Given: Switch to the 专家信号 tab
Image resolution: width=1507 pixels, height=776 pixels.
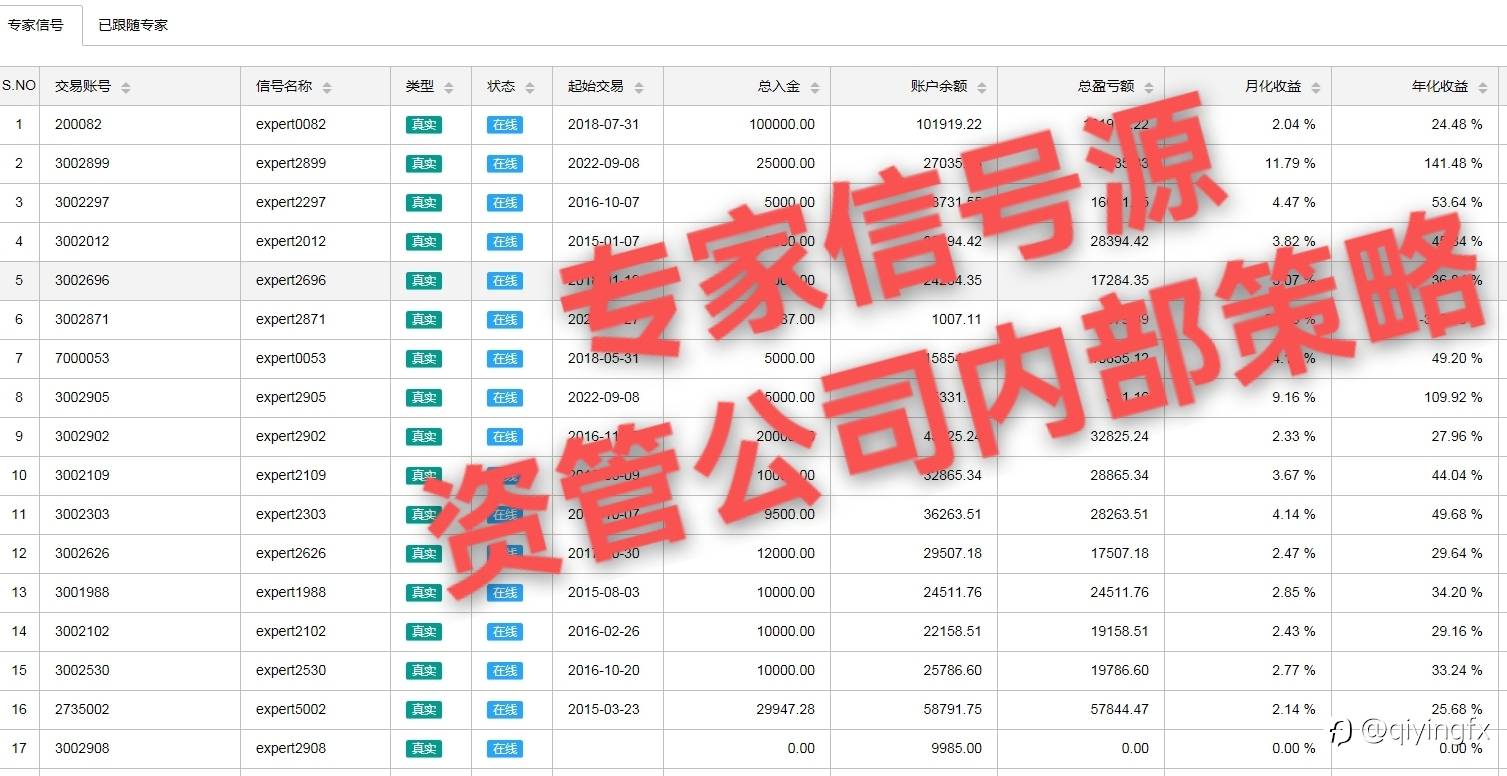Looking at the screenshot, I should tap(36, 25).
